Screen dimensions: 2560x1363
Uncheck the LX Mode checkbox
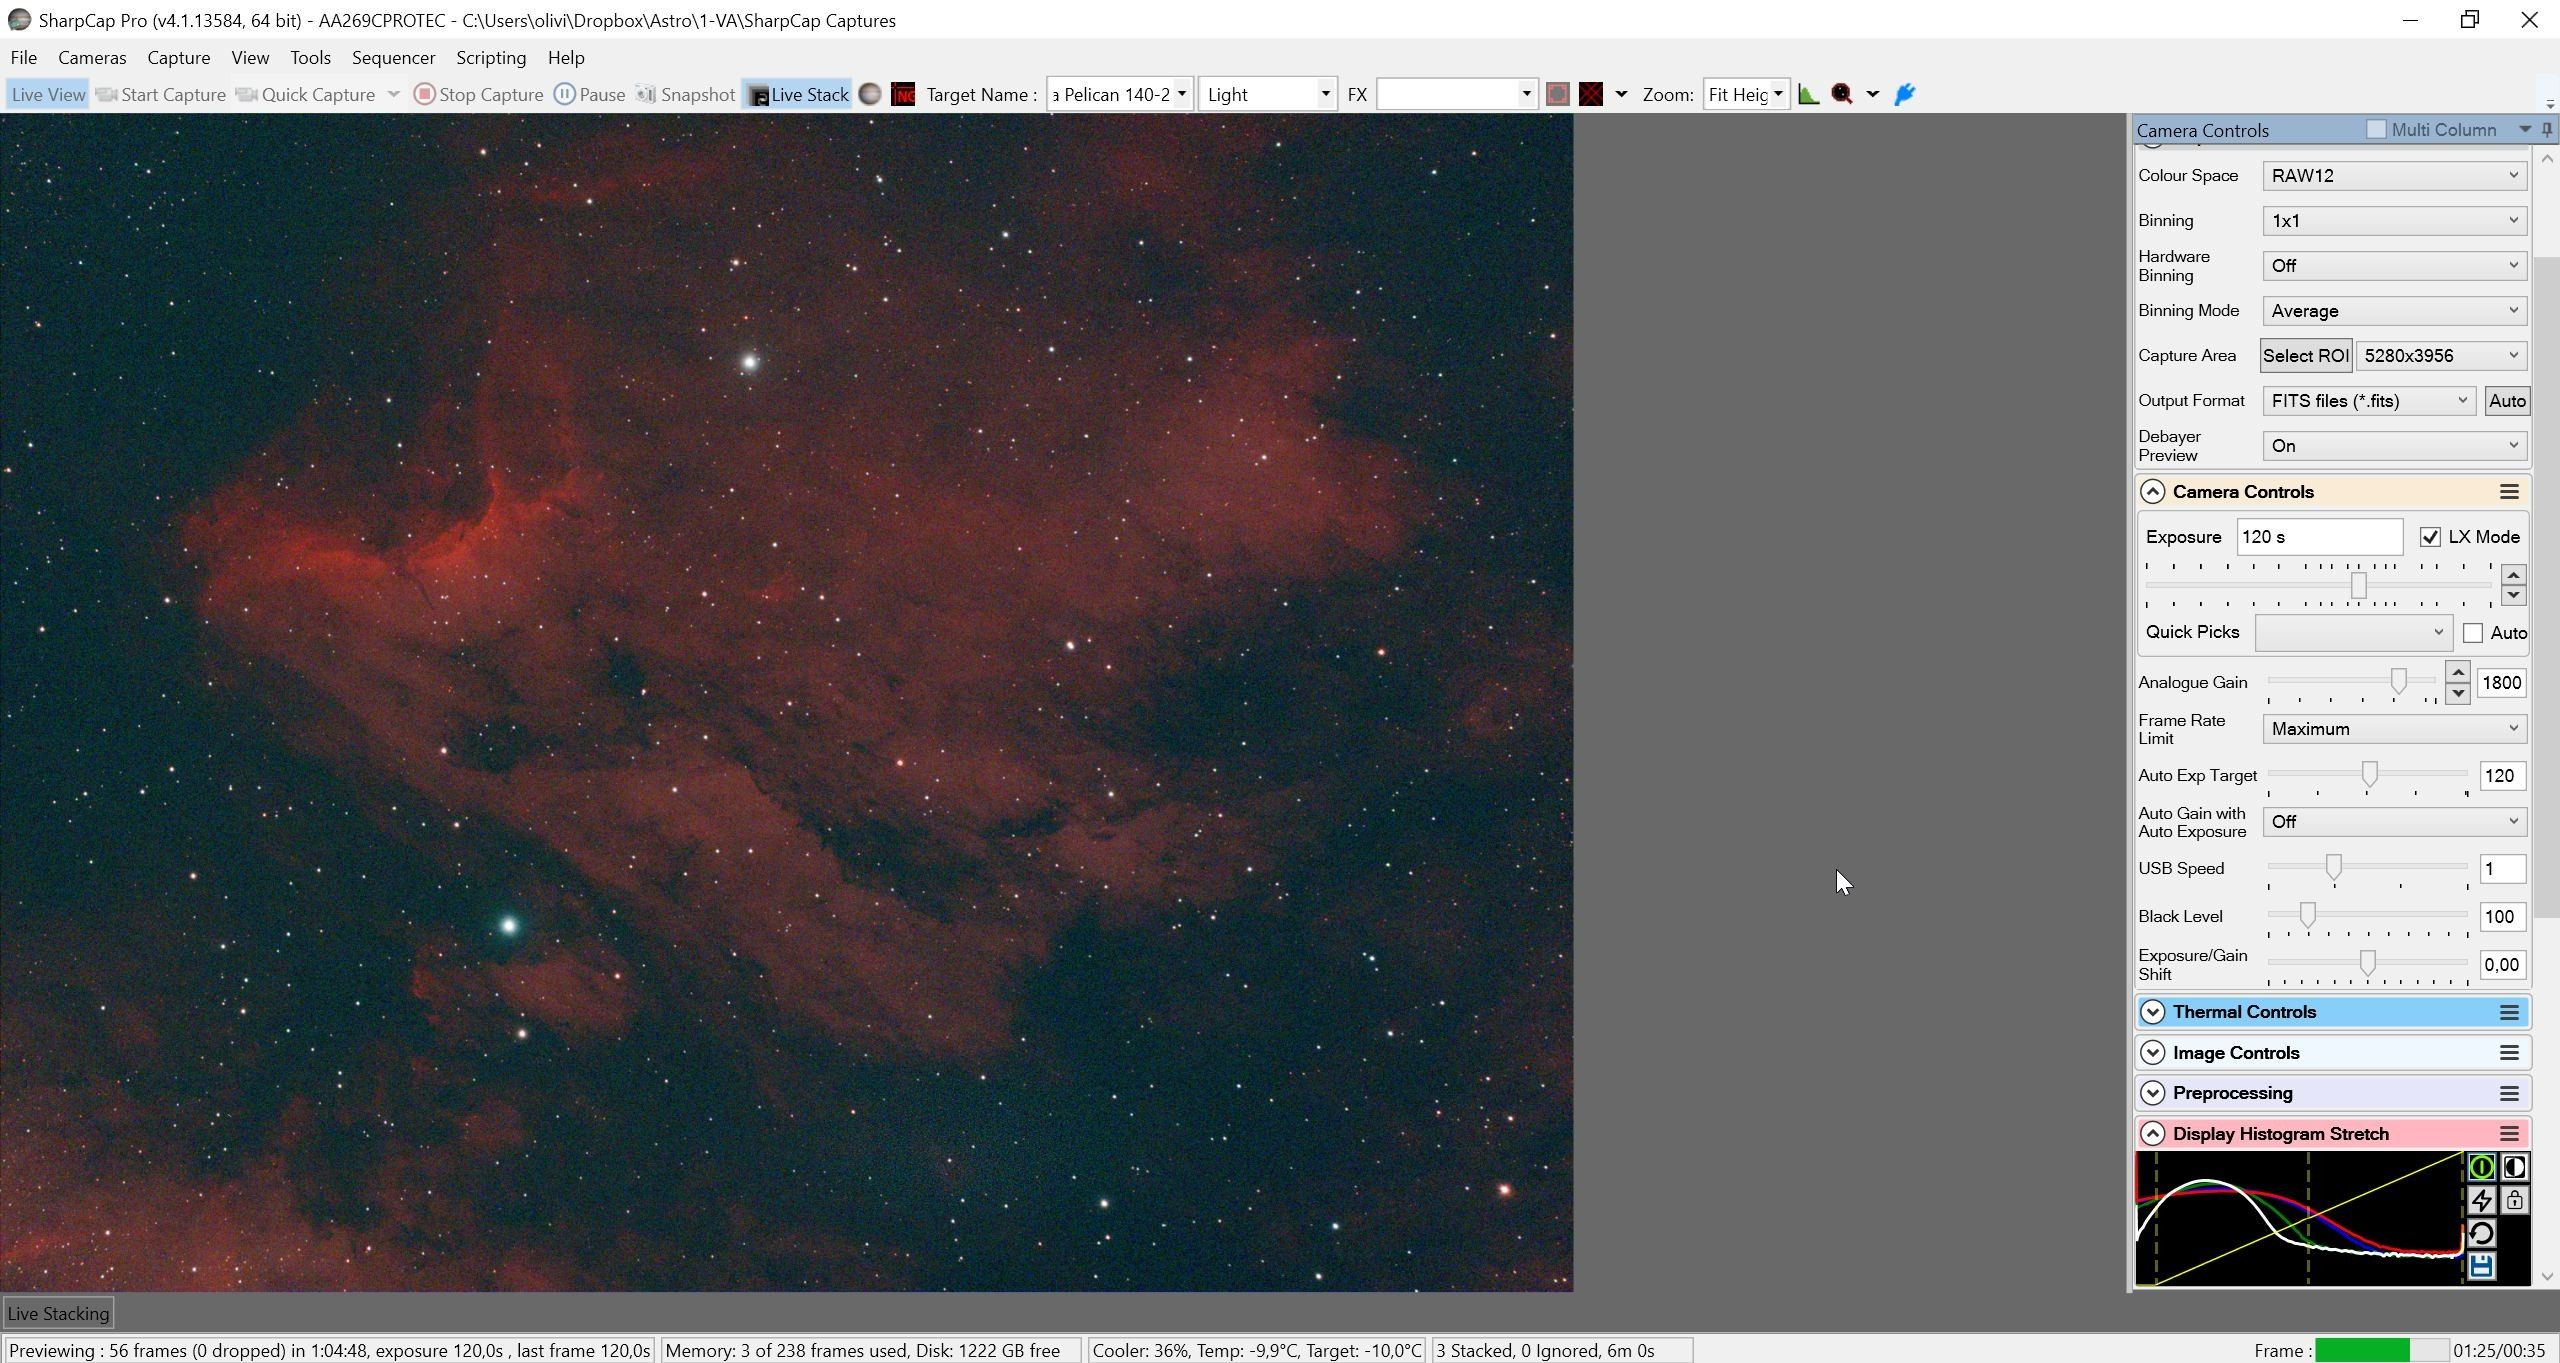click(2430, 537)
